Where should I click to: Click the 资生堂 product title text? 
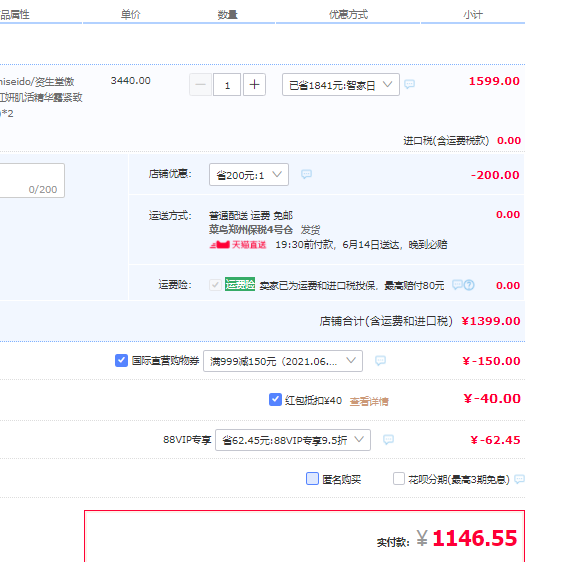[41, 97]
